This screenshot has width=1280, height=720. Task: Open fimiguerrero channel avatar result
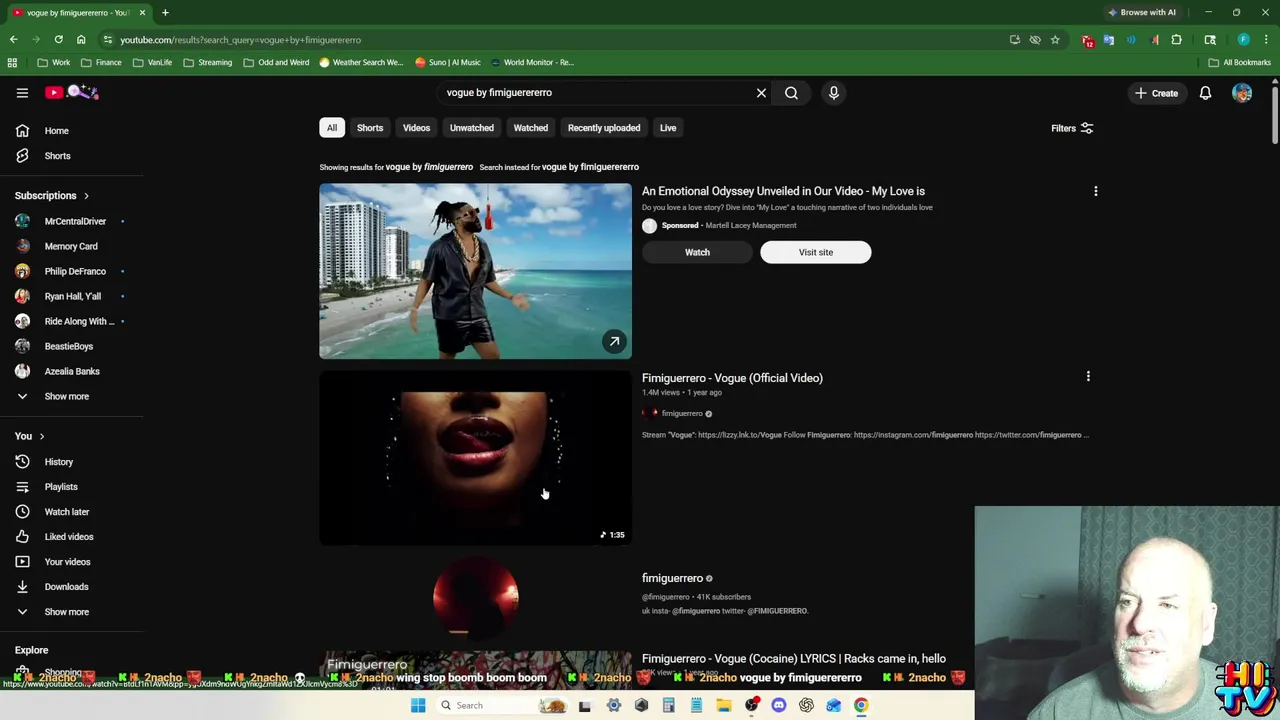click(476, 597)
